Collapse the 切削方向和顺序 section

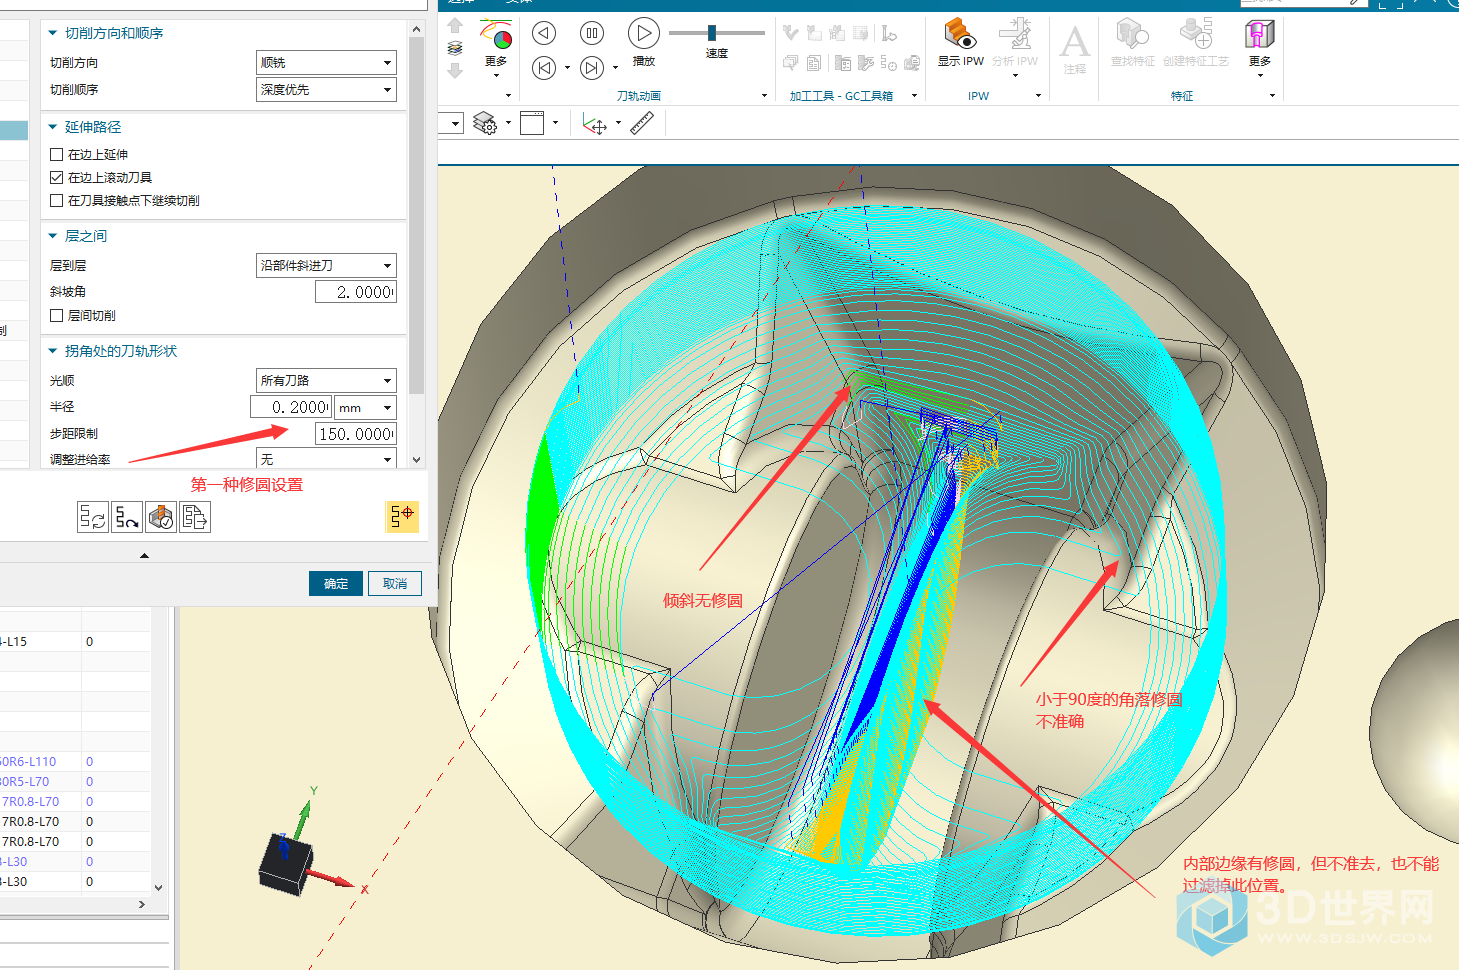[53, 33]
